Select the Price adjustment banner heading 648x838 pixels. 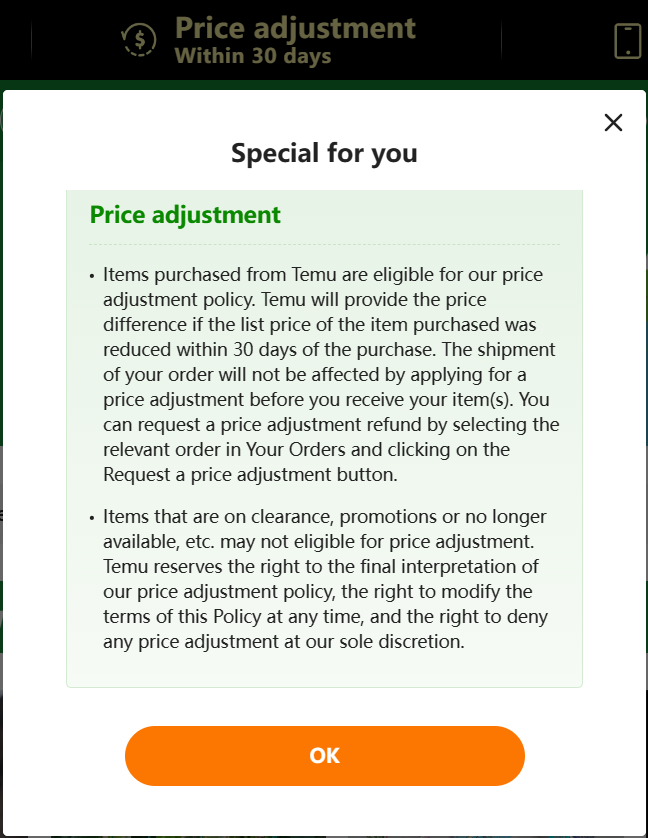295,27
